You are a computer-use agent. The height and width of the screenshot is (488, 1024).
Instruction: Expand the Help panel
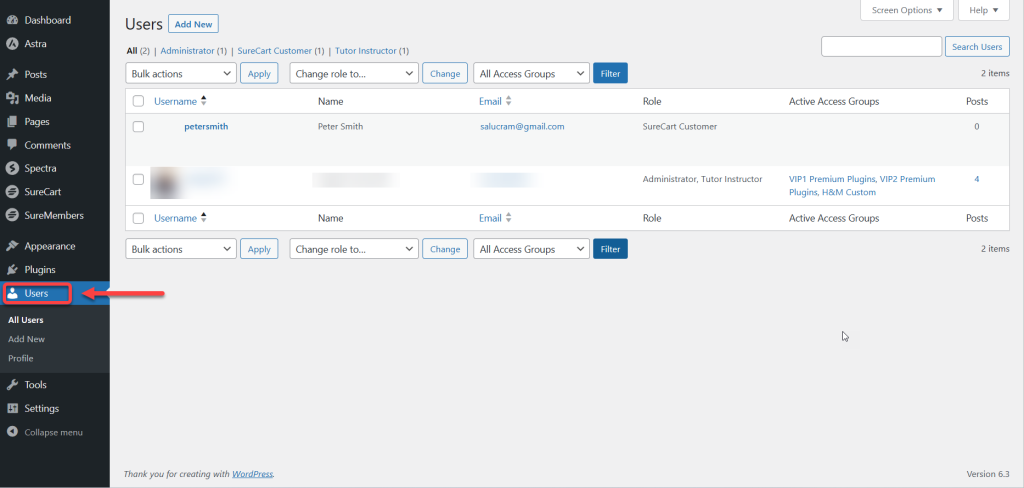984,10
